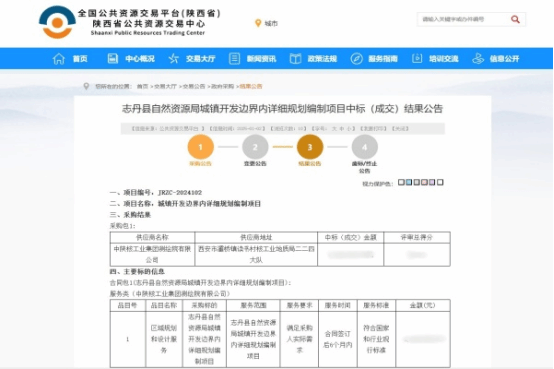
Task: Click the 我要打印 print link
Action: (x=373, y=129)
